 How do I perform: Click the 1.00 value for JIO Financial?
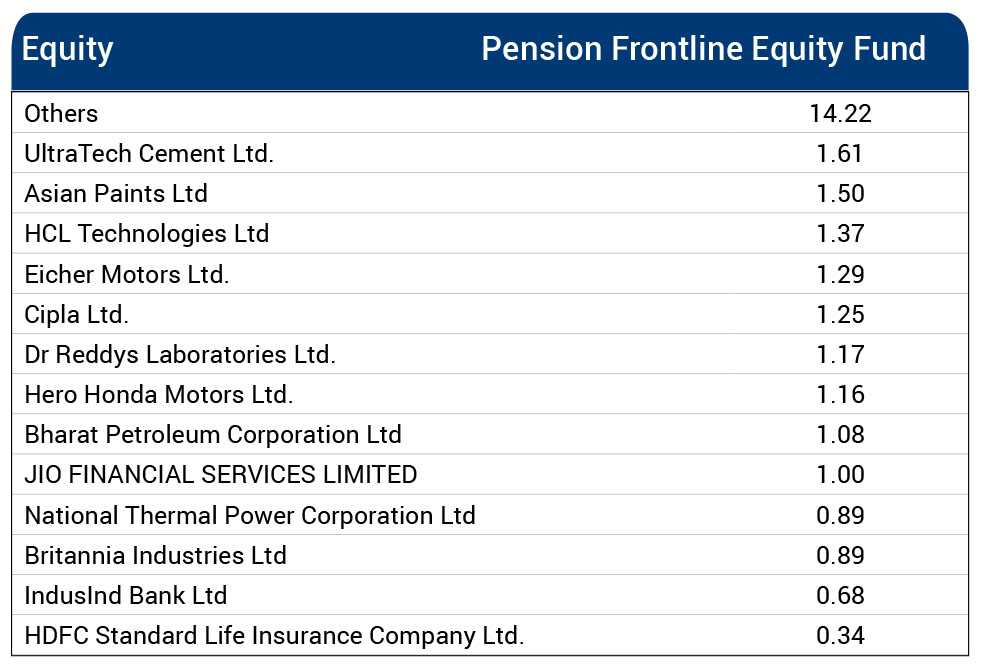click(x=840, y=475)
